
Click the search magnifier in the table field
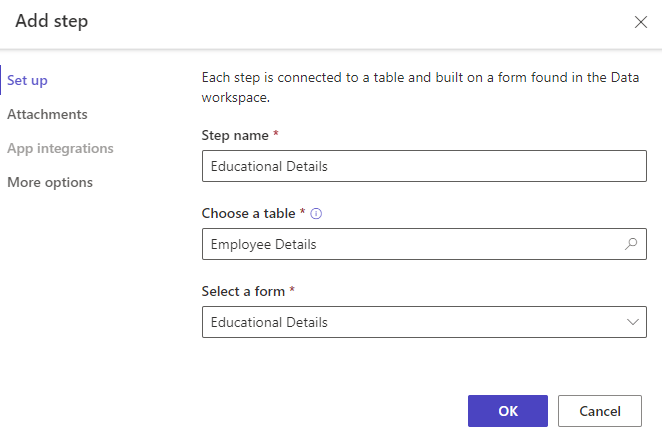click(x=631, y=243)
